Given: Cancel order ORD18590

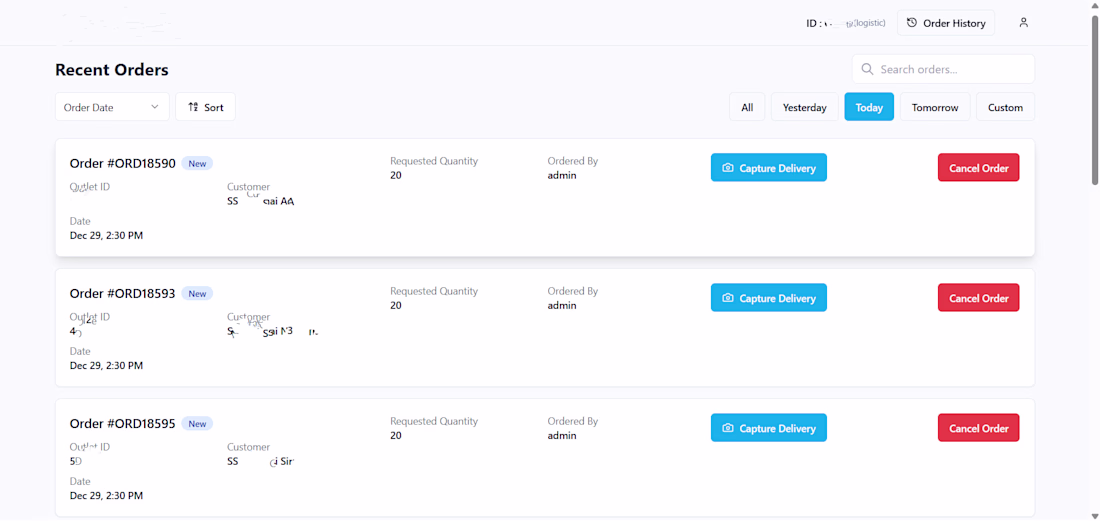Looking at the screenshot, I should [978, 168].
